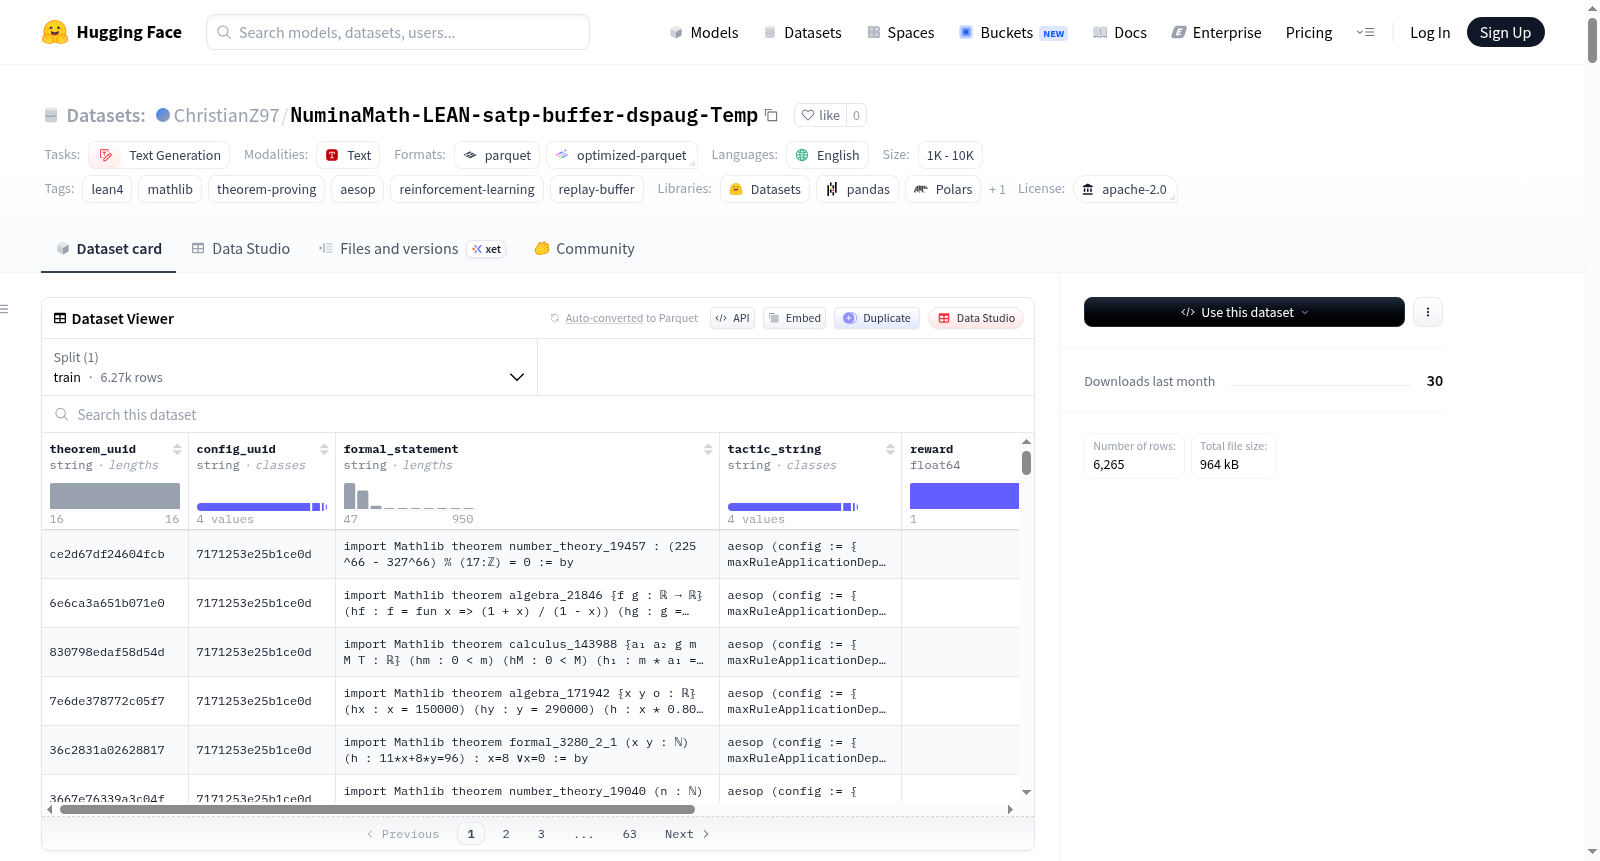Screen dimensions: 1600x861
Task: Click the left sidebar contents toggle icon
Action: pos(4,309)
